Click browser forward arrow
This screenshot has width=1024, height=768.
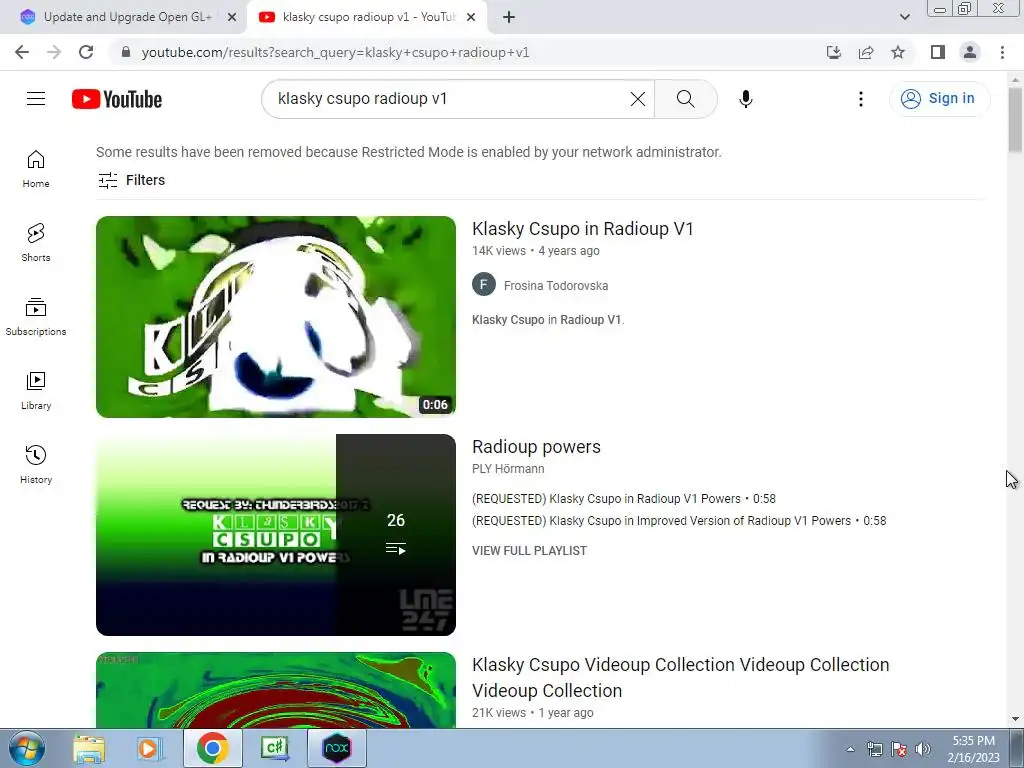click(54, 52)
